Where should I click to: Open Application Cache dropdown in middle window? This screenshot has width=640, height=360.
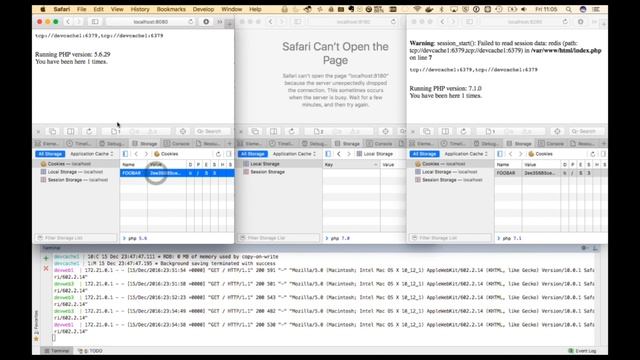point(294,154)
